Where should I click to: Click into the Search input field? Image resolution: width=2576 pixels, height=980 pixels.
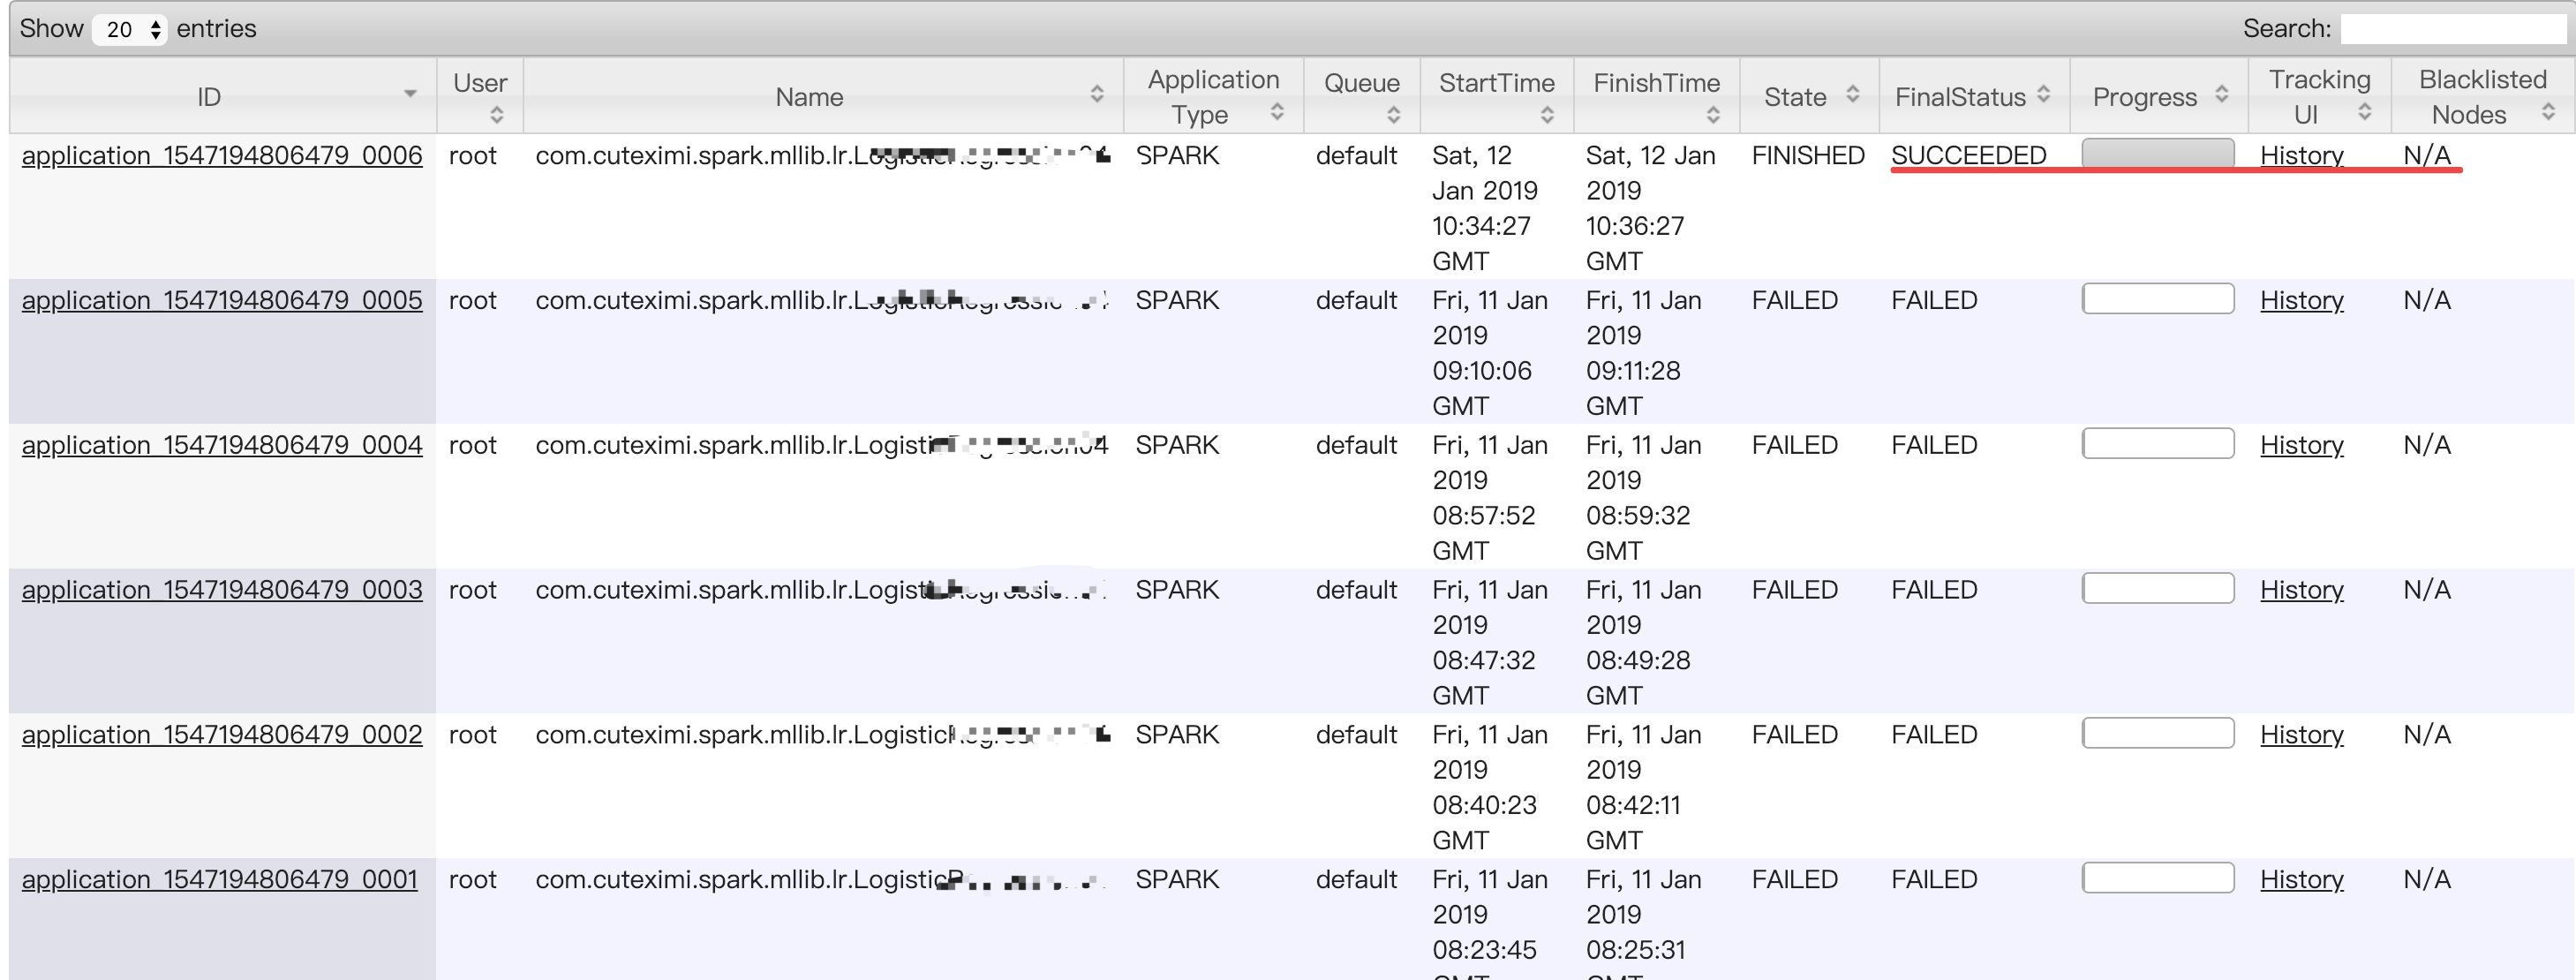2453,29
